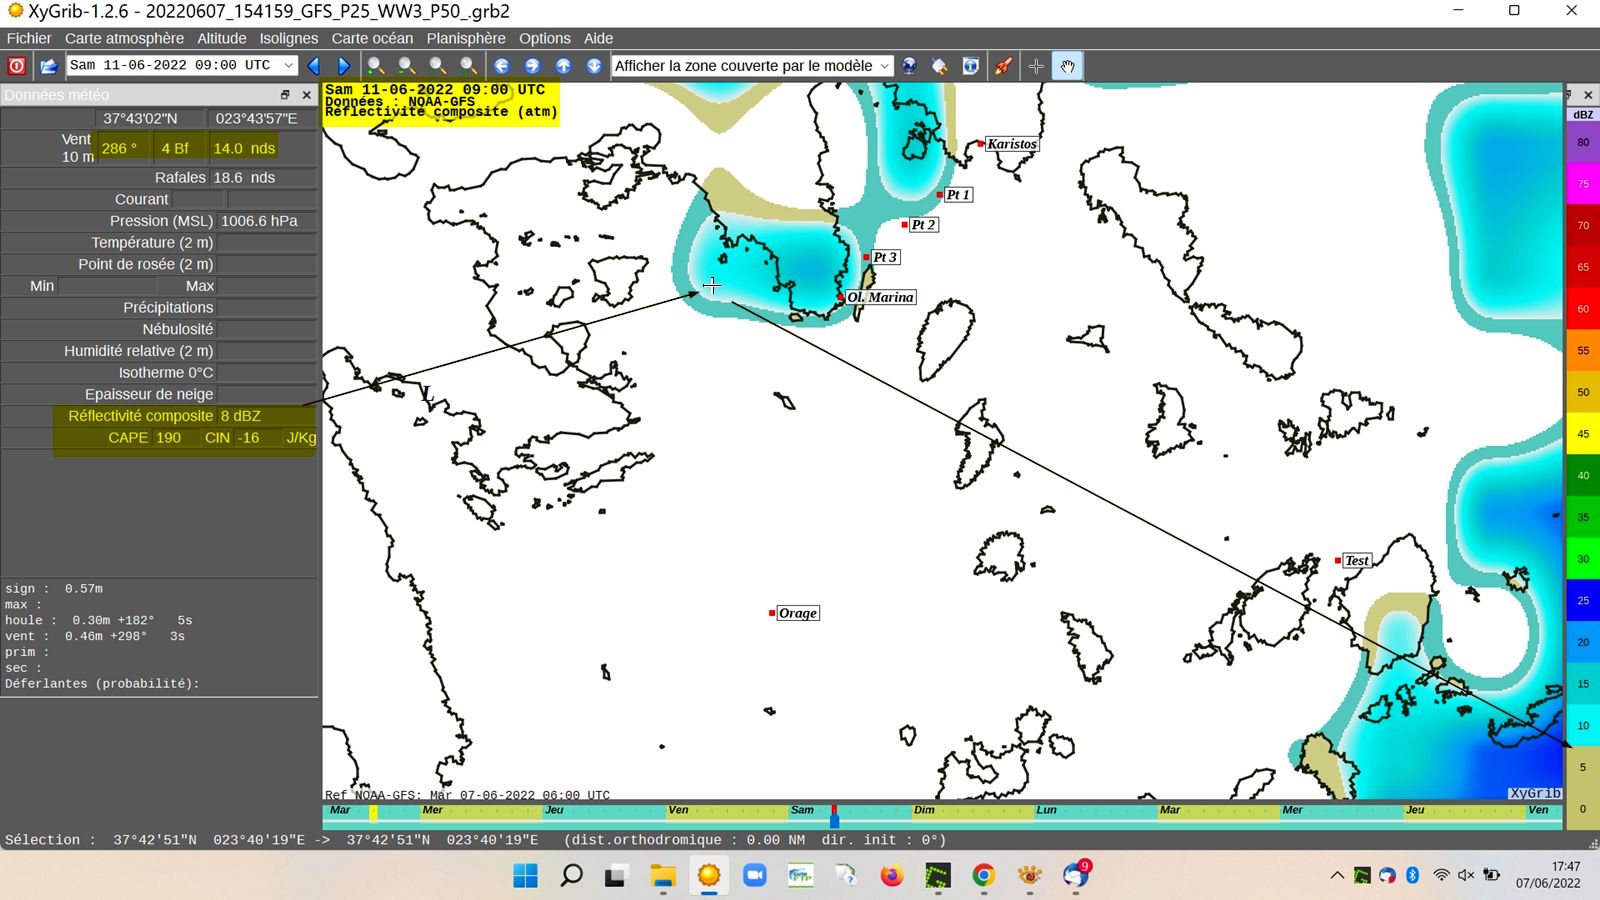The height and width of the screenshot is (900, 1600).
Task: Click the Ol. Marina point label
Action: click(x=880, y=297)
